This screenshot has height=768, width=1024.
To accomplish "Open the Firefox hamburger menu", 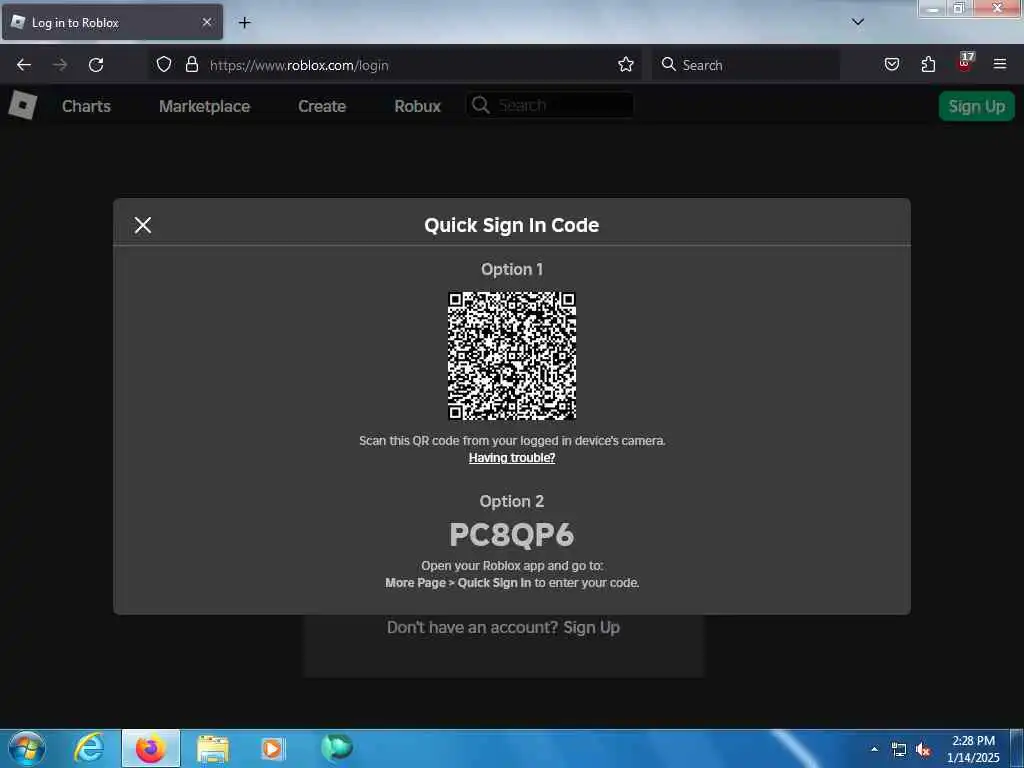I will (x=1000, y=64).
